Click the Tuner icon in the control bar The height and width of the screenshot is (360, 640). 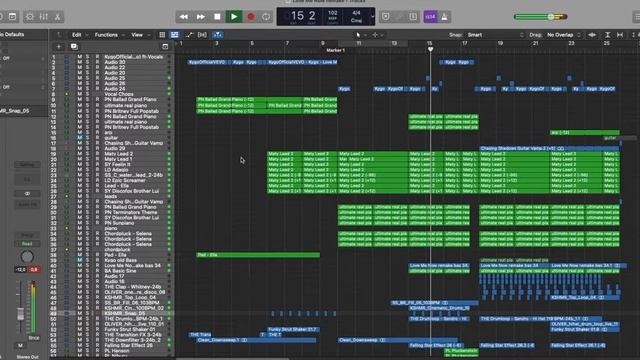(x=399, y=17)
